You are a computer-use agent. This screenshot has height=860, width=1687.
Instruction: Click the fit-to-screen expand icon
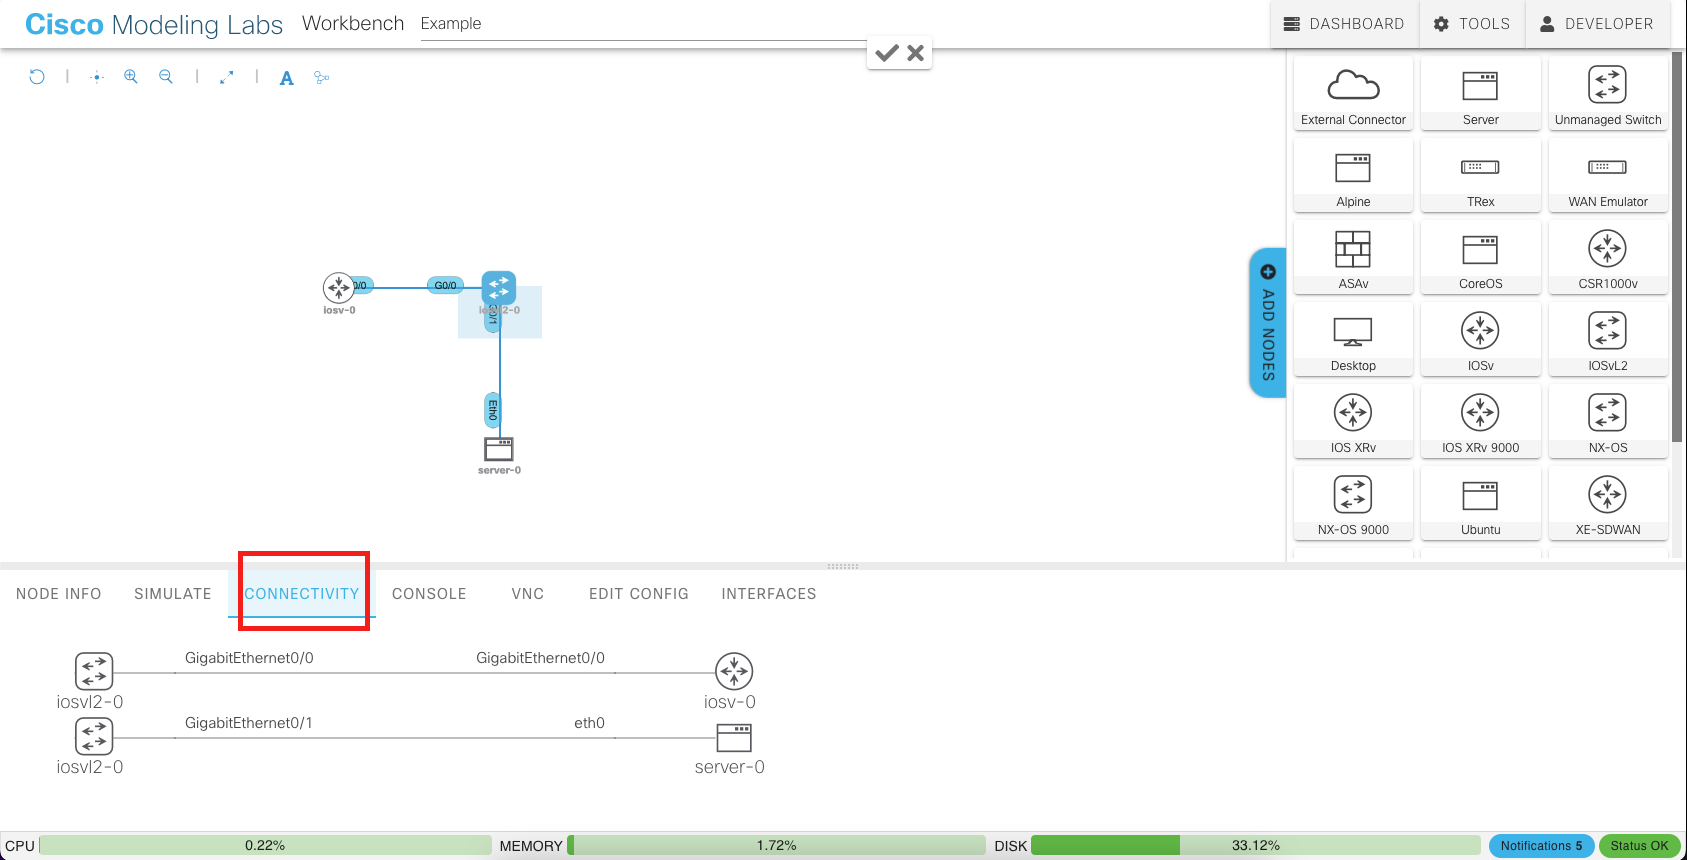(227, 77)
